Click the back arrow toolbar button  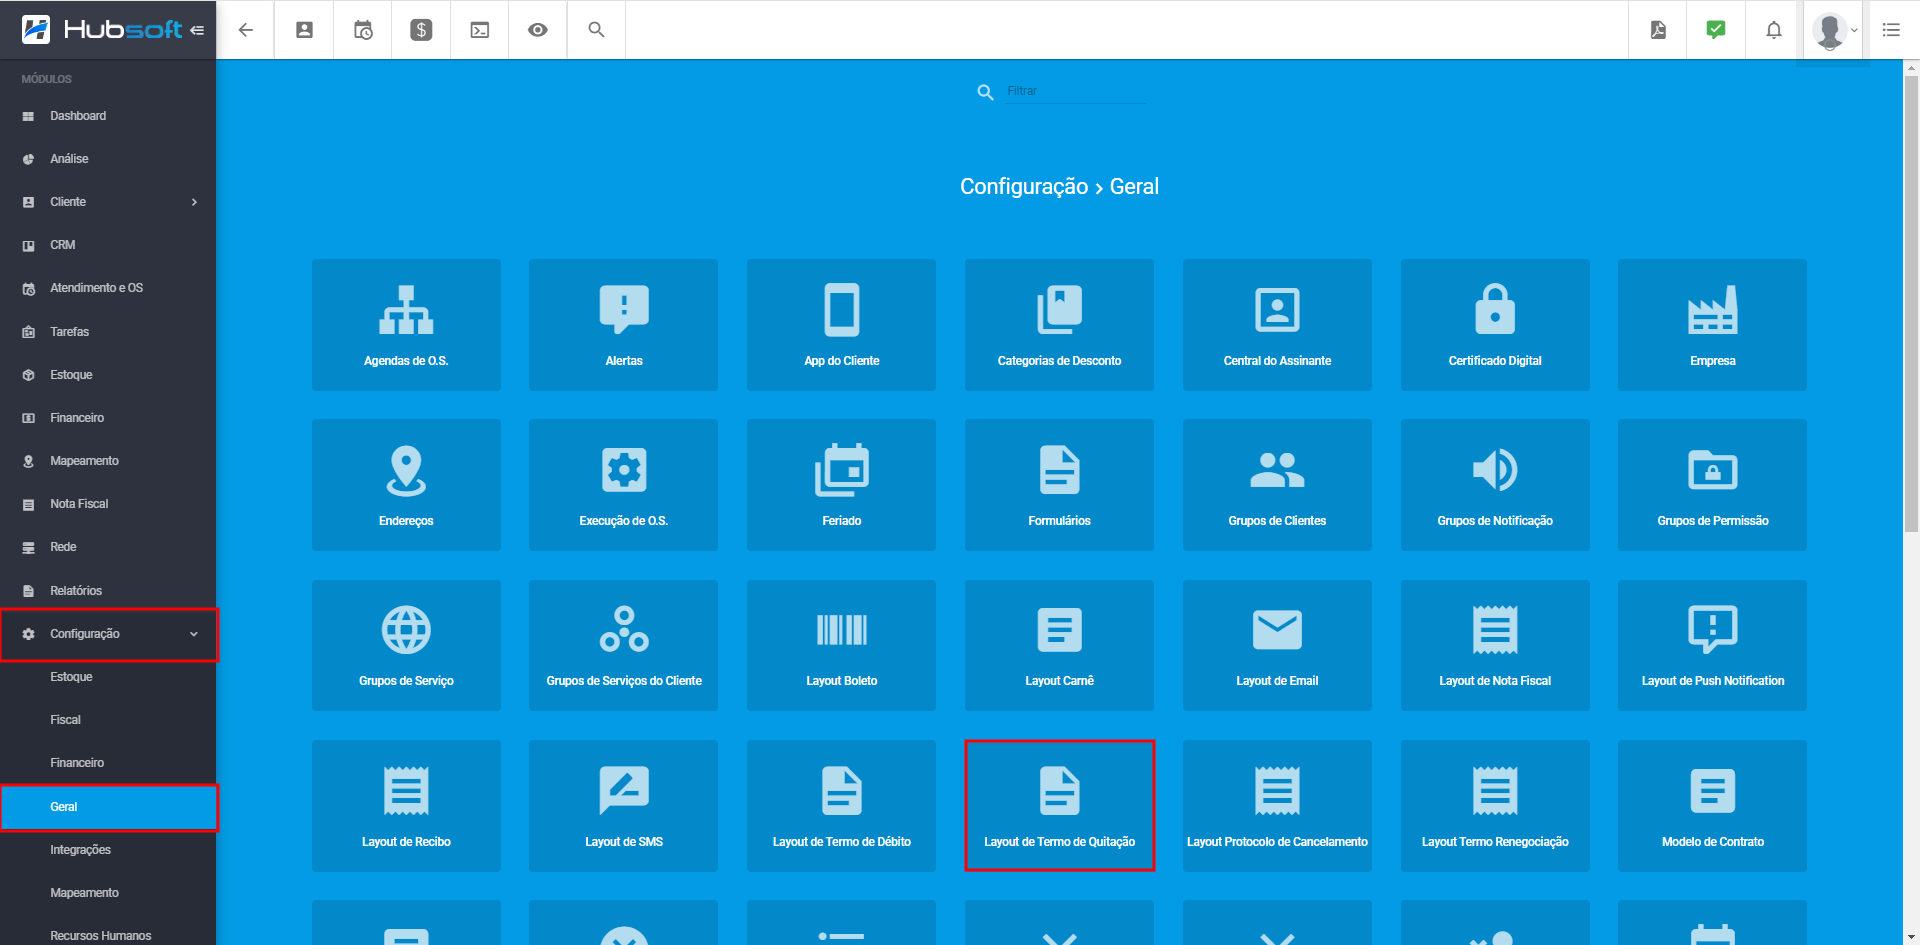click(246, 30)
